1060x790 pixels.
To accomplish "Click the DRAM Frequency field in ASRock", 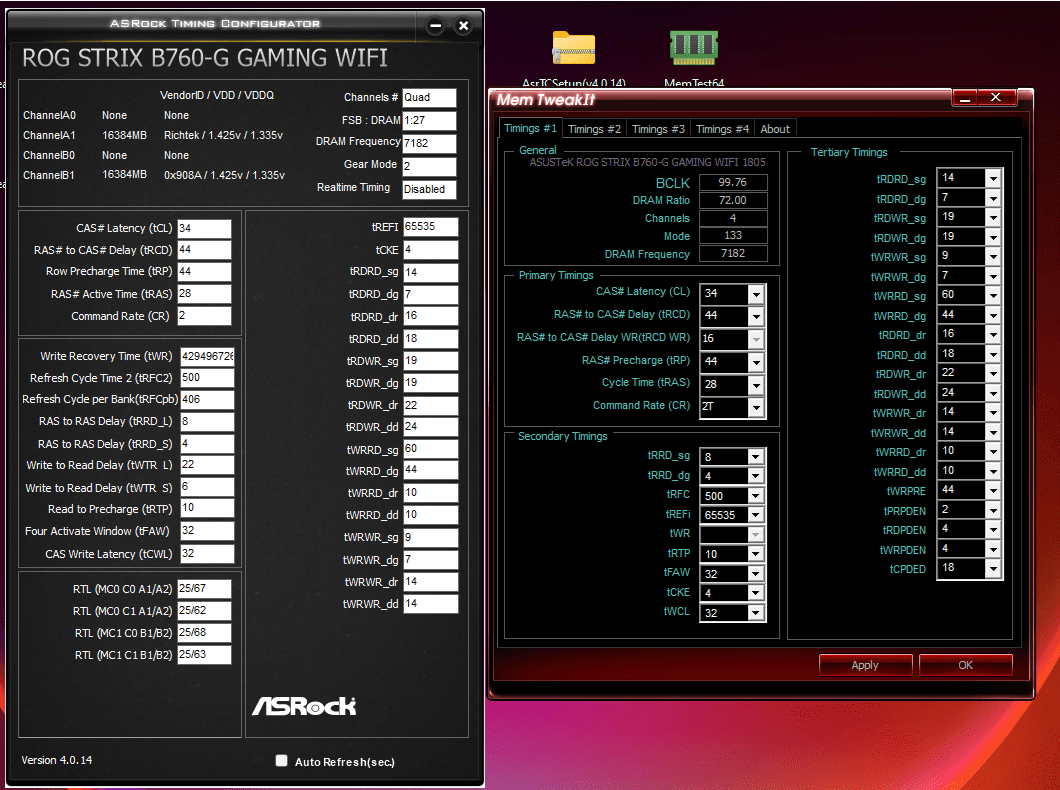I will (x=429, y=143).
